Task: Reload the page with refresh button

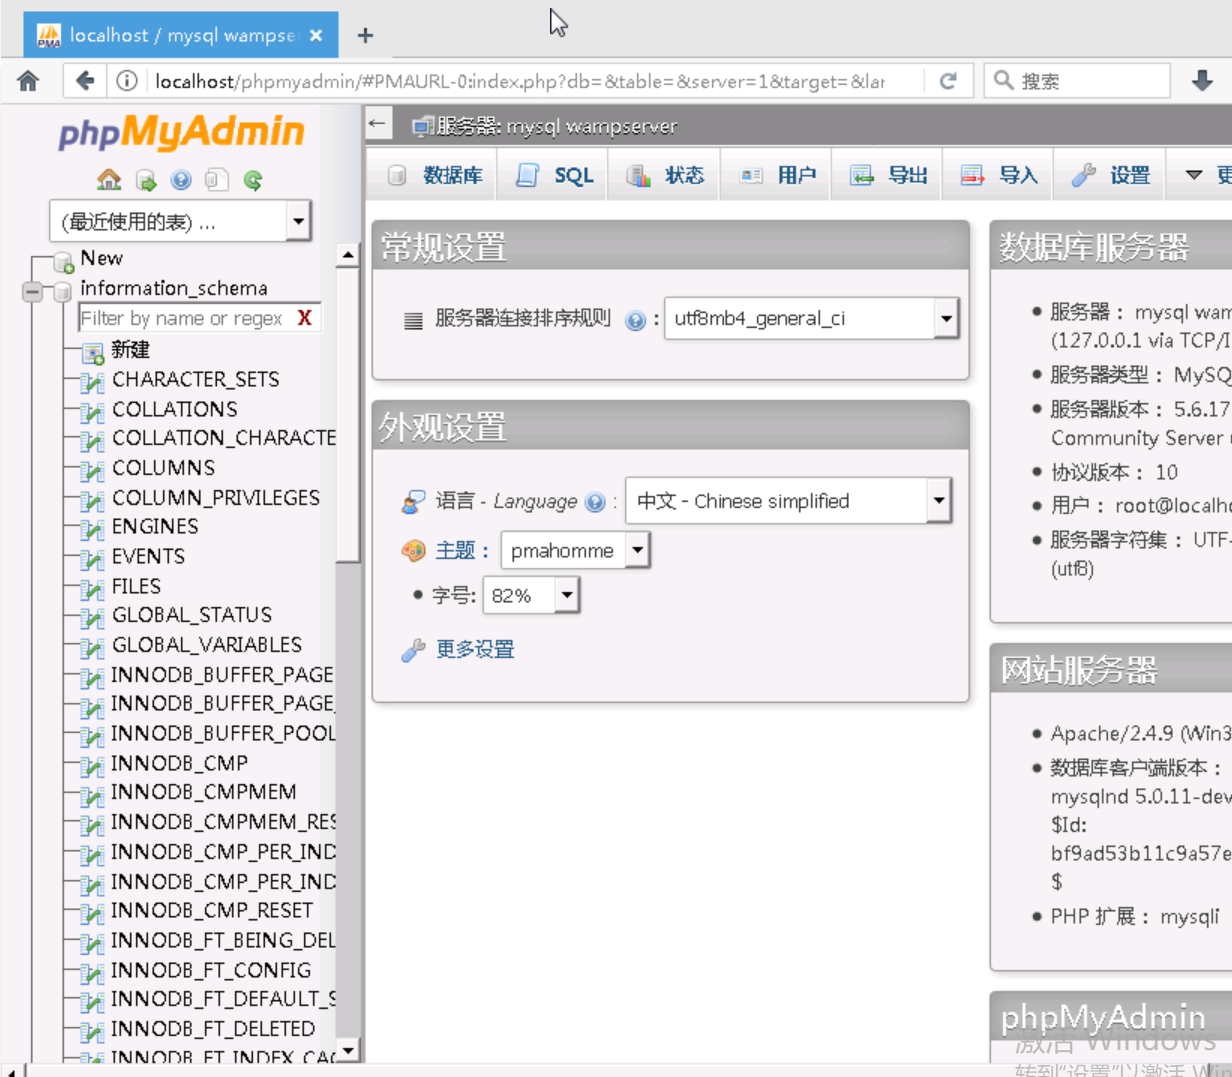Action: tap(948, 81)
